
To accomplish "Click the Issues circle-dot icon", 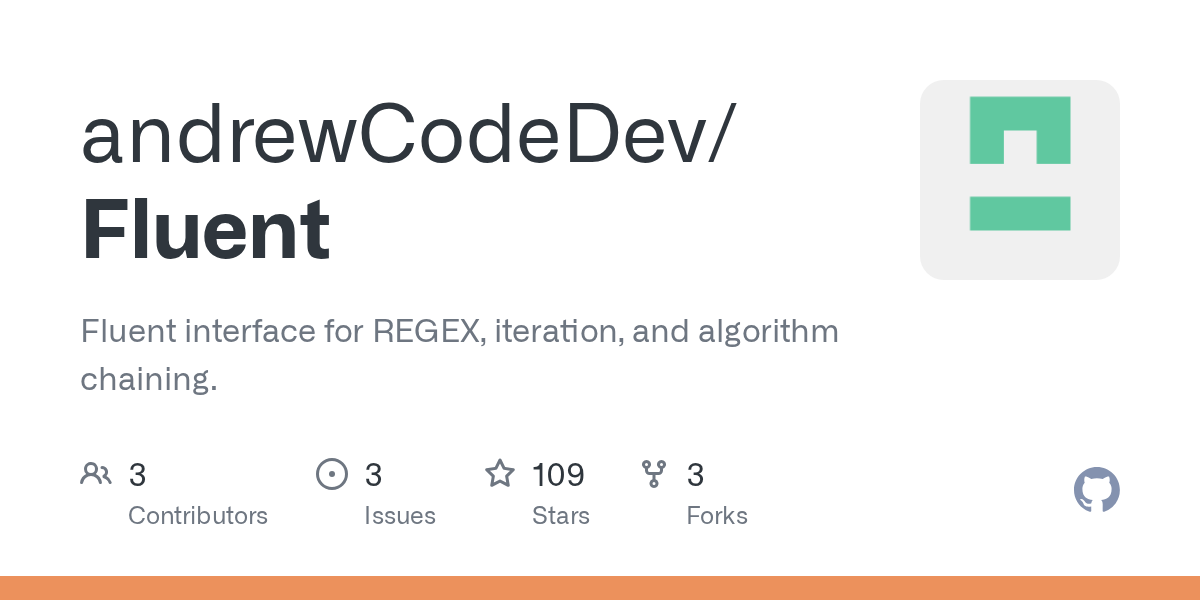I will click(x=331, y=474).
